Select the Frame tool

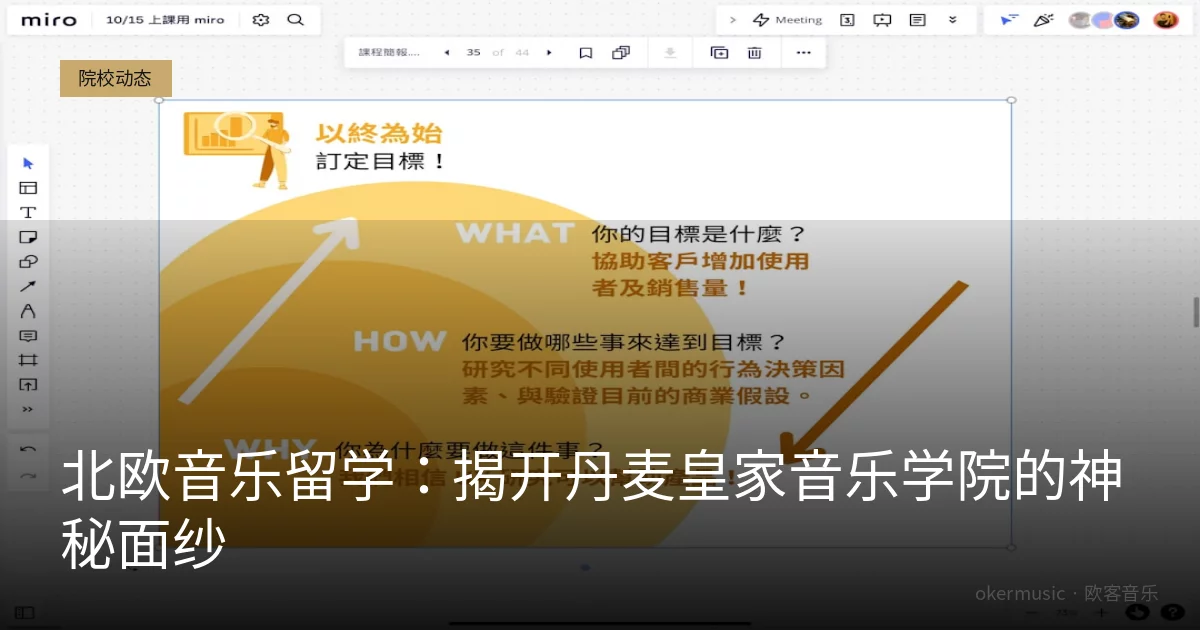click(28, 360)
